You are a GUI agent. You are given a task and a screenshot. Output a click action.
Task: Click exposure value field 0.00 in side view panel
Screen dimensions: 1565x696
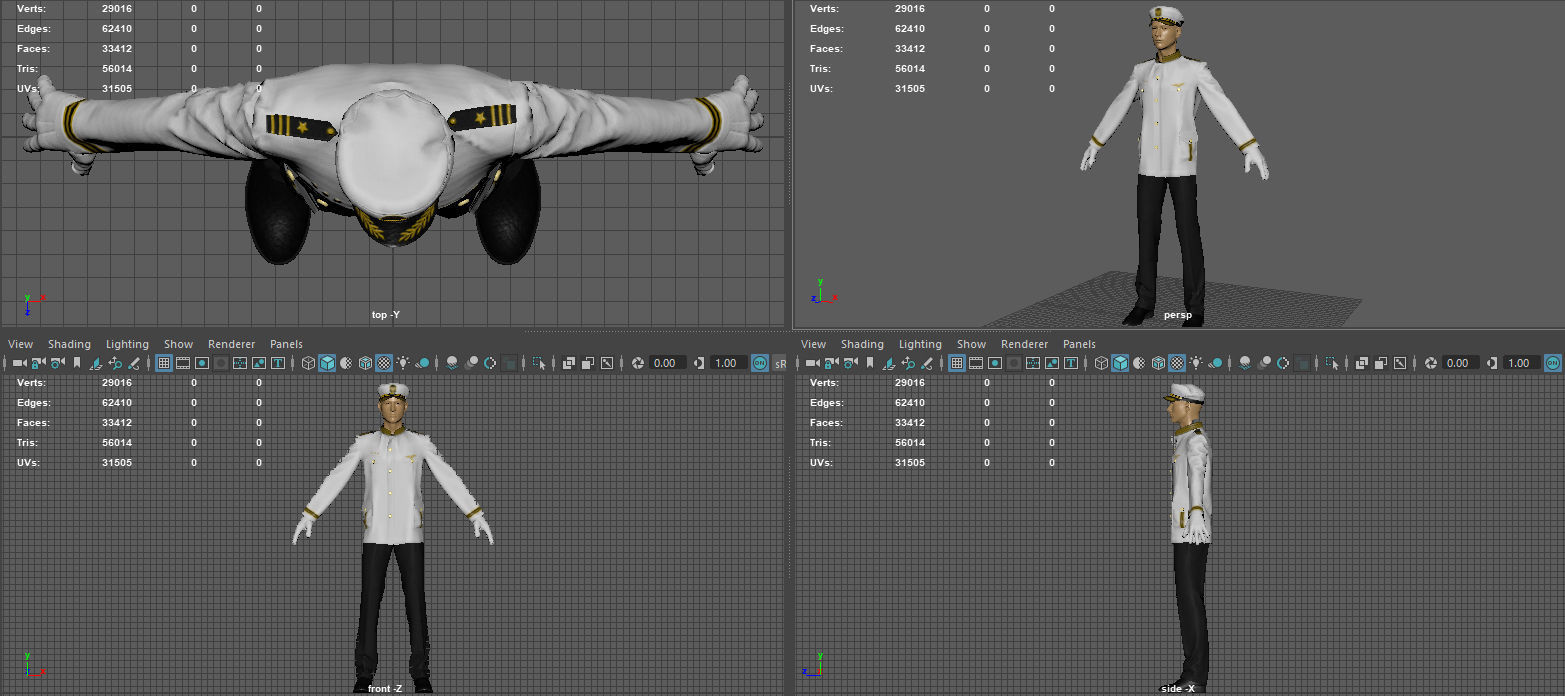(1461, 363)
